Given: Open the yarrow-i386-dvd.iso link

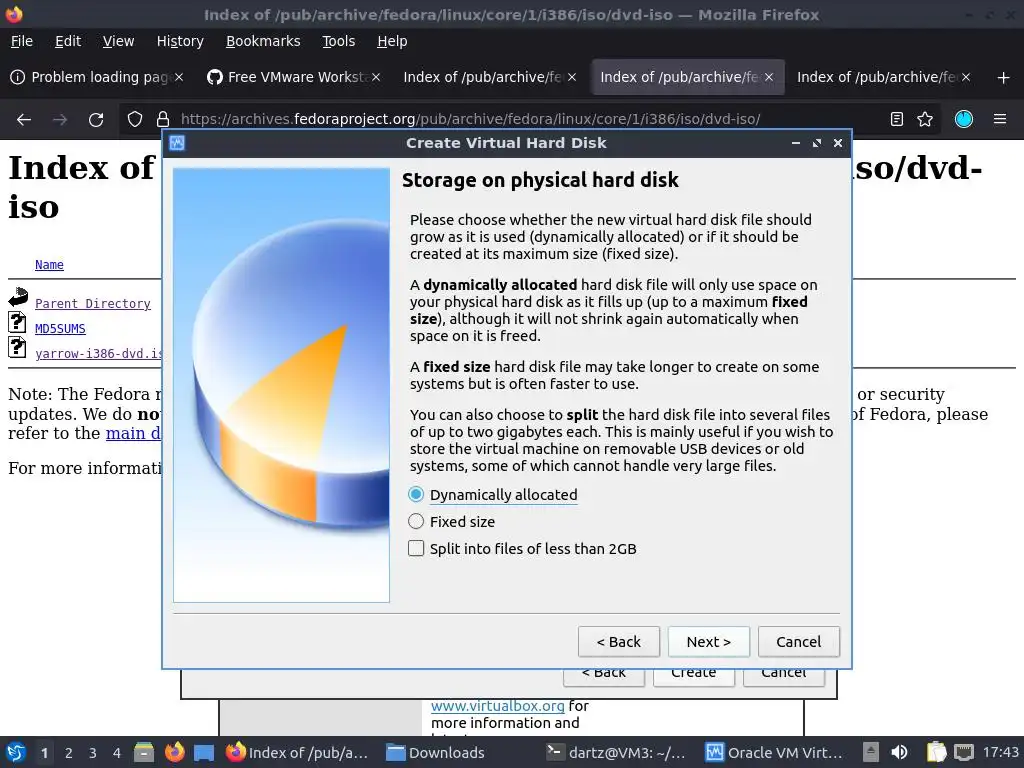Looking at the screenshot, I should point(98,353).
